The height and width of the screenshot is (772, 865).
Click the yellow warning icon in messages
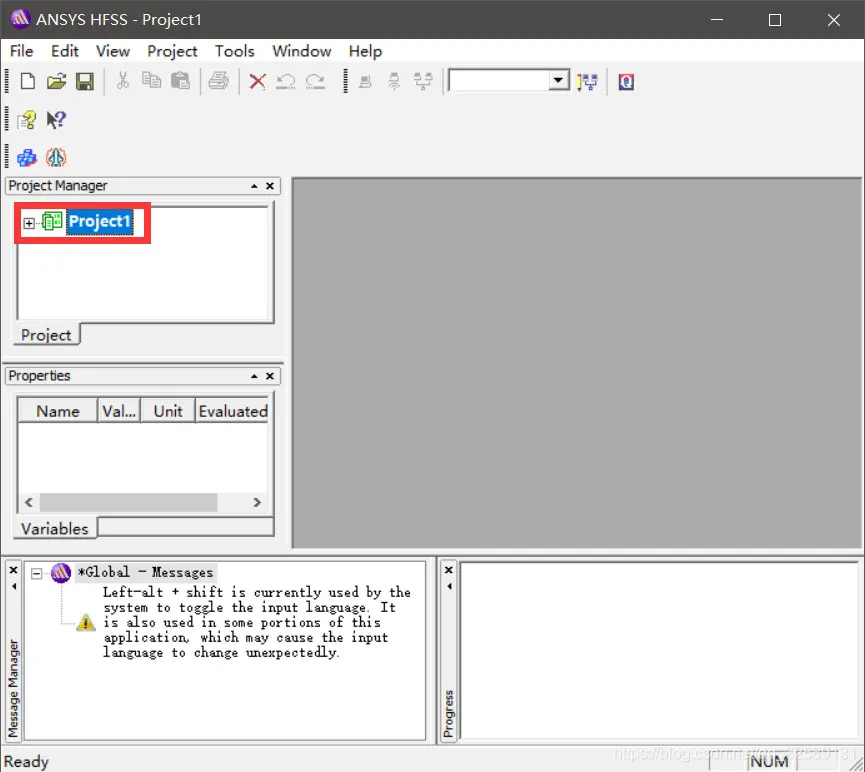(86, 622)
